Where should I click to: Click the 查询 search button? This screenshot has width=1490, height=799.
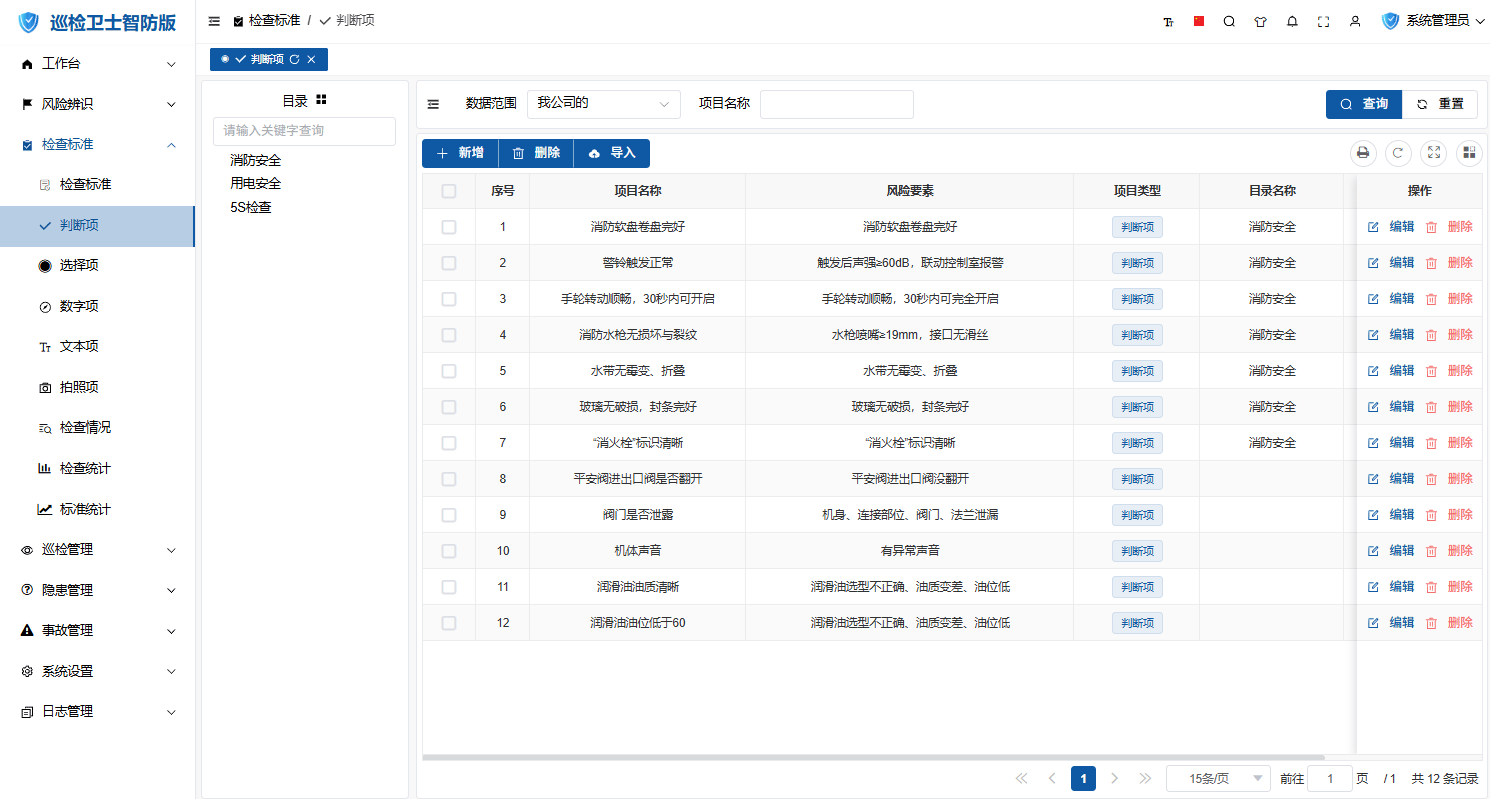click(1364, 104)
